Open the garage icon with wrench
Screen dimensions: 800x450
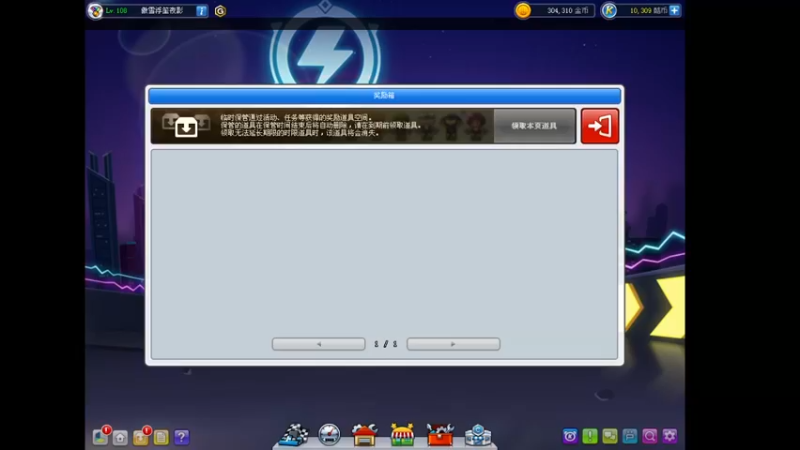tap(364, 435)
